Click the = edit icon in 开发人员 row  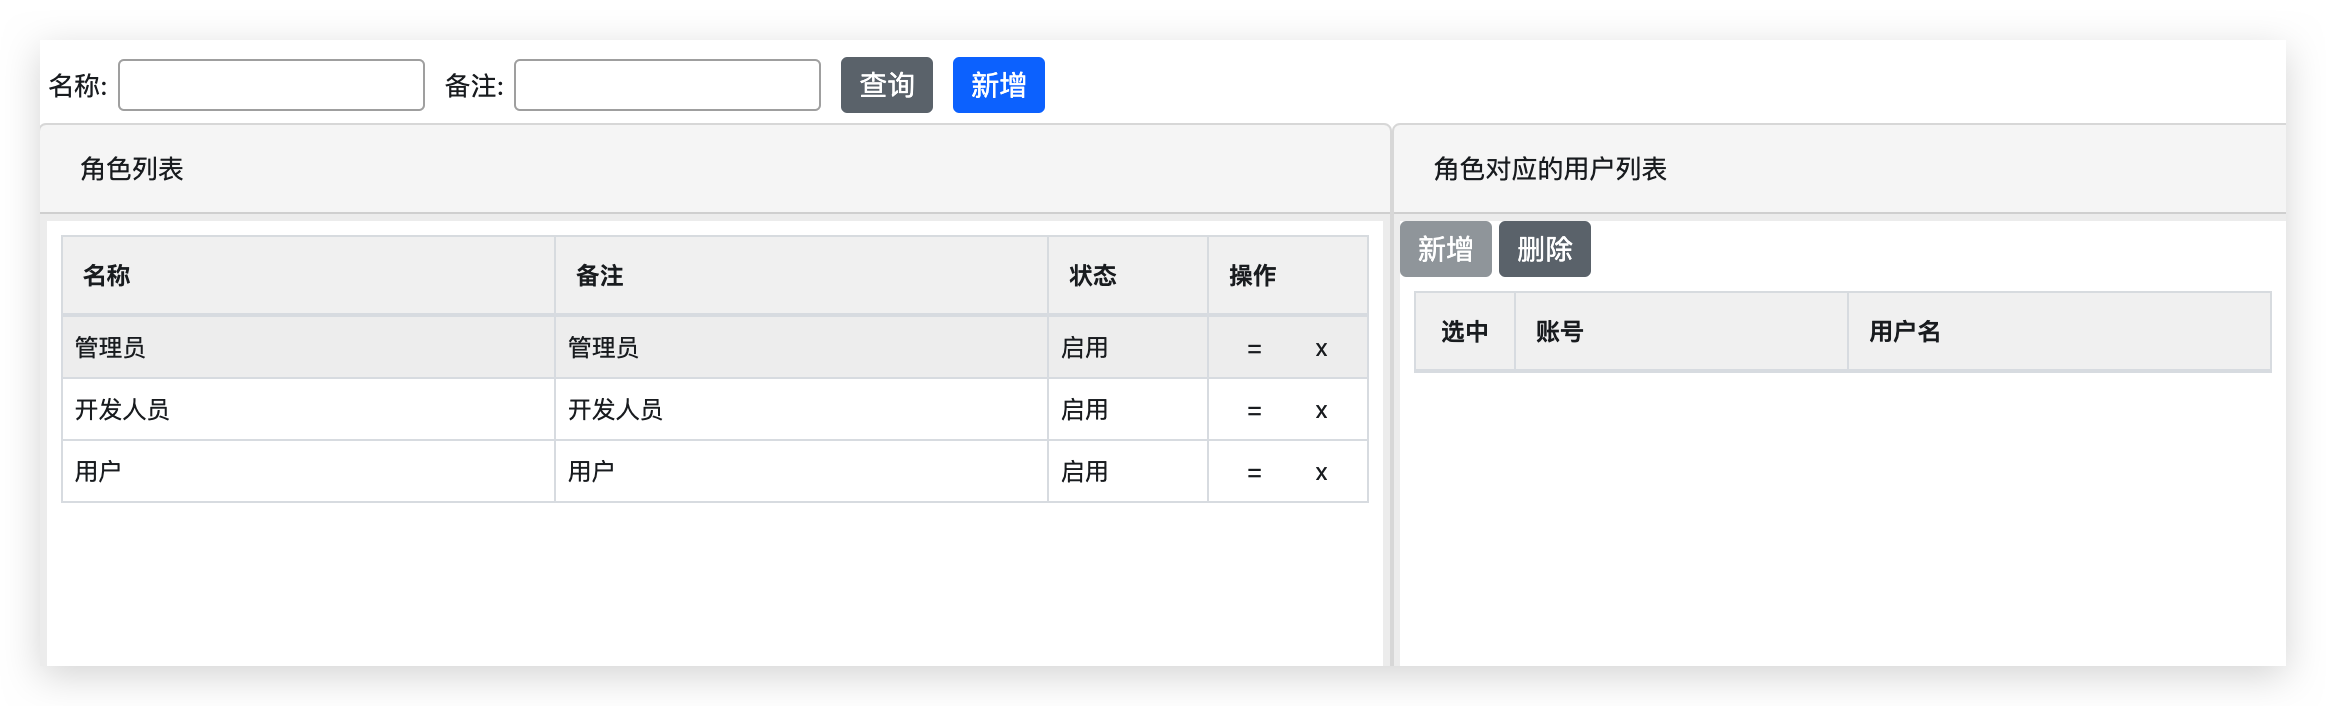(1254, 411)
